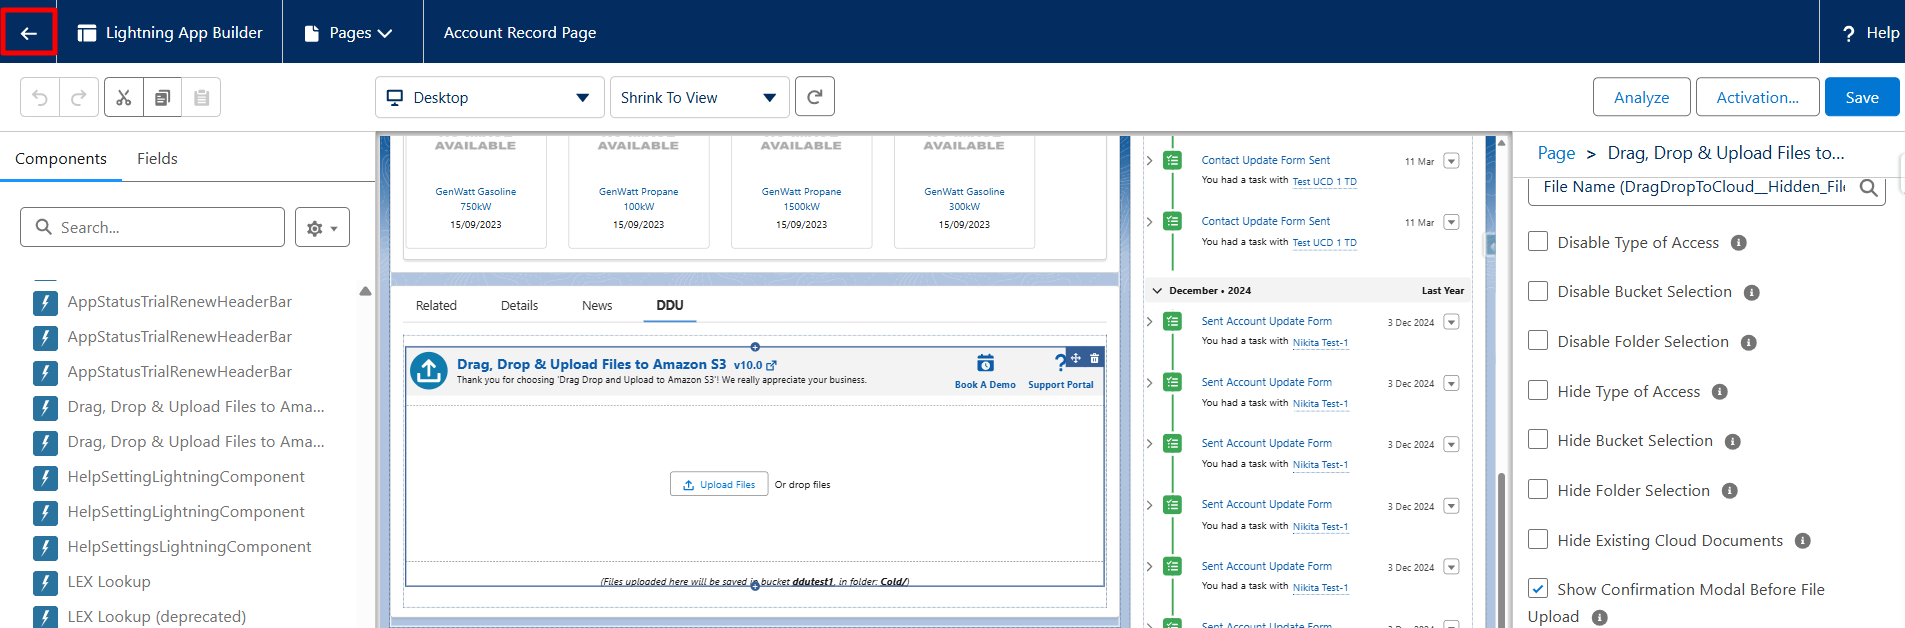Click the Copy icon in the toolbar

162,97
